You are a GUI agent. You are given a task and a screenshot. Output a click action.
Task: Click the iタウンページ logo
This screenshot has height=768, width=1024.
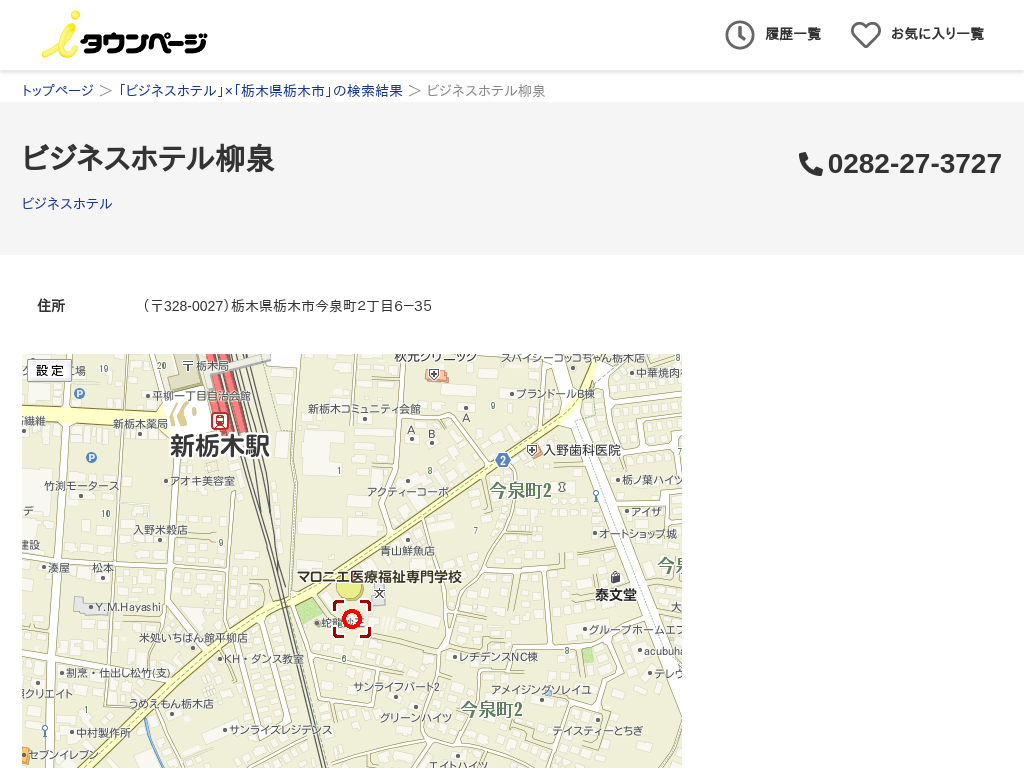point(125,35)
